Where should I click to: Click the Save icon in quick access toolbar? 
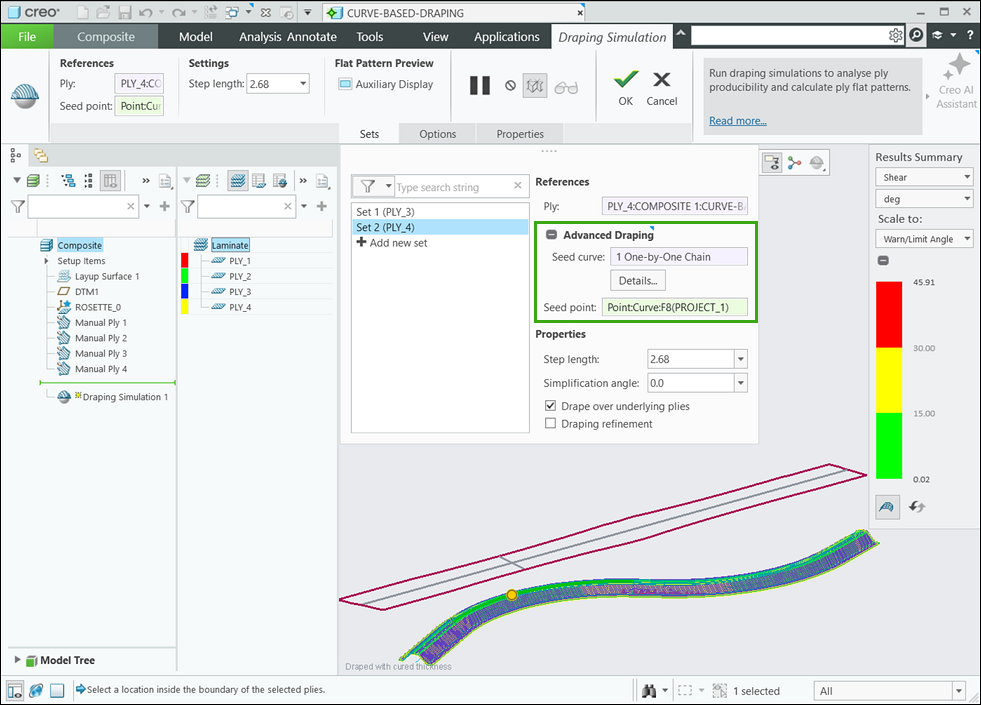point(125,13)
